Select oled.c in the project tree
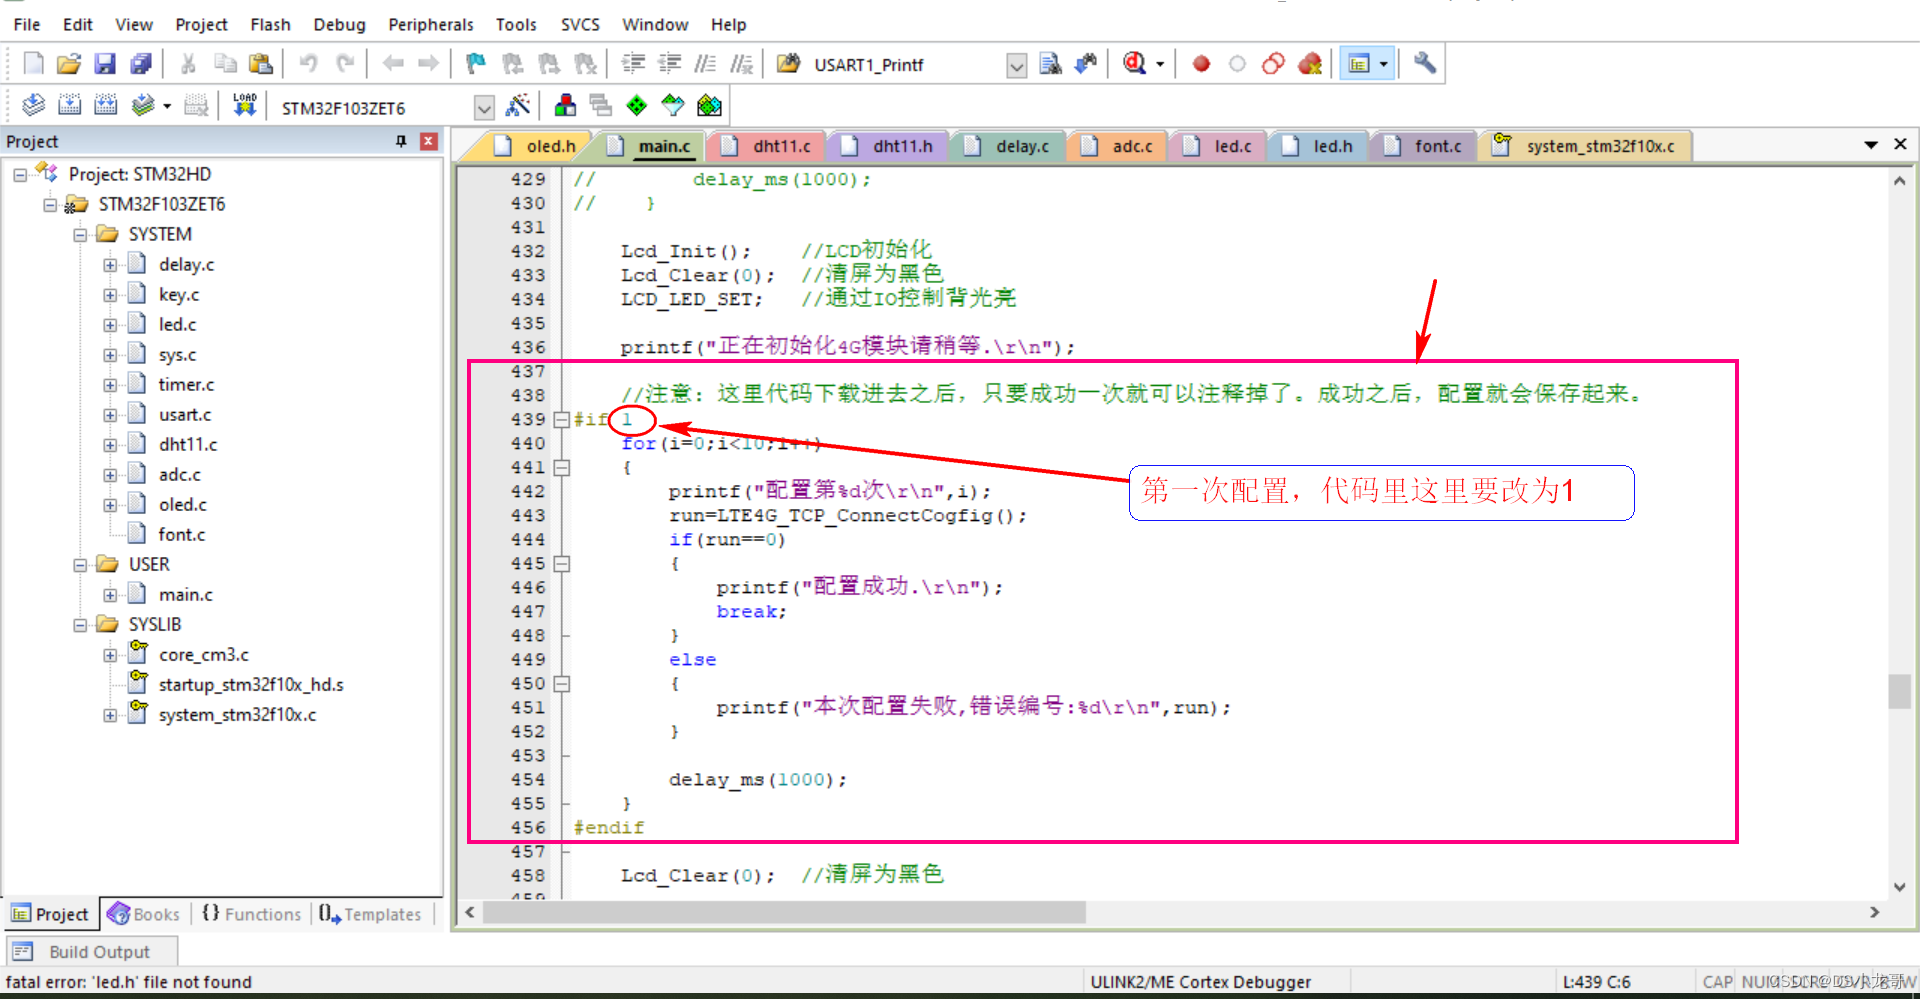Viewport: 1920px width, 999px height. pyautogui.click(x=182, y=505)
